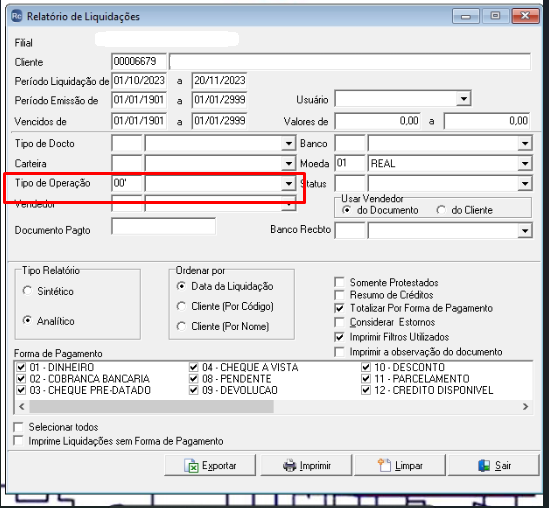
Task: Tick the Selecionar todos checkbox
Action: coord(18,427)
